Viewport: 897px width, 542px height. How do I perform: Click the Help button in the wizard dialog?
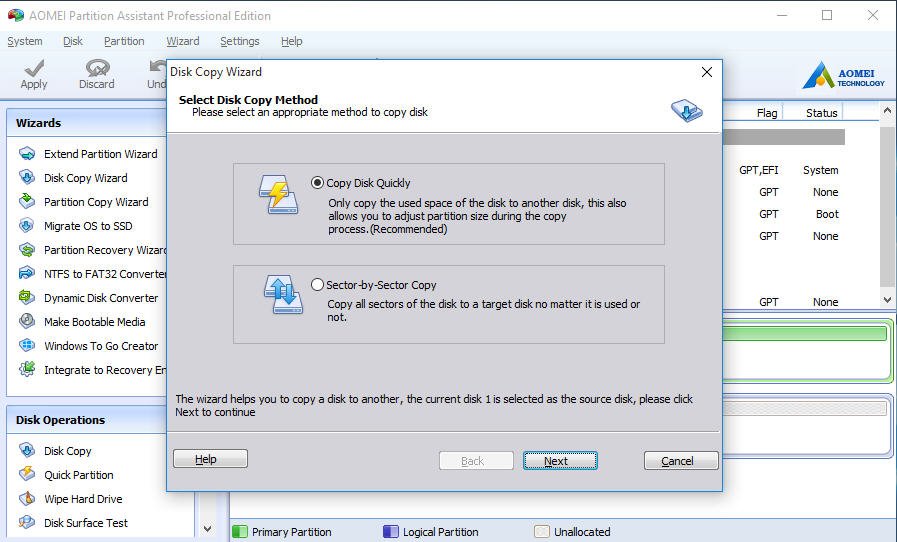tap(211, 459)
